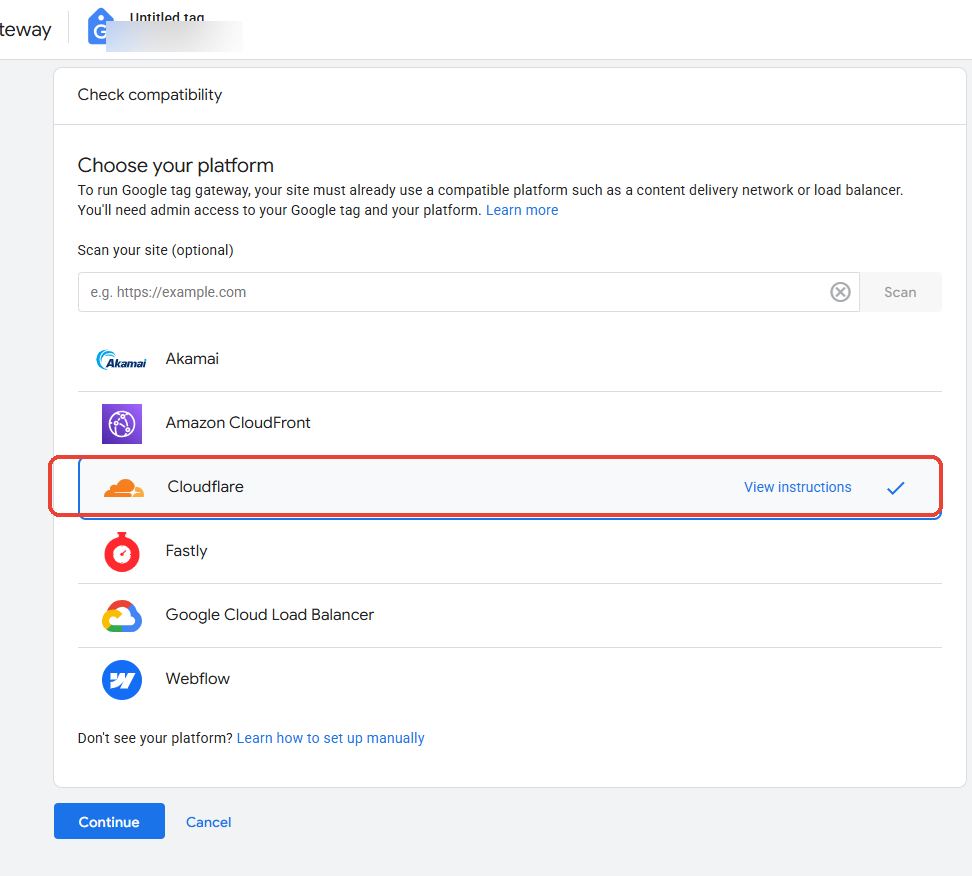This screenshot has height=876, width=972.
Task: Click the Amazon CloudFront purple icon
Action: [x=122, y=423]
